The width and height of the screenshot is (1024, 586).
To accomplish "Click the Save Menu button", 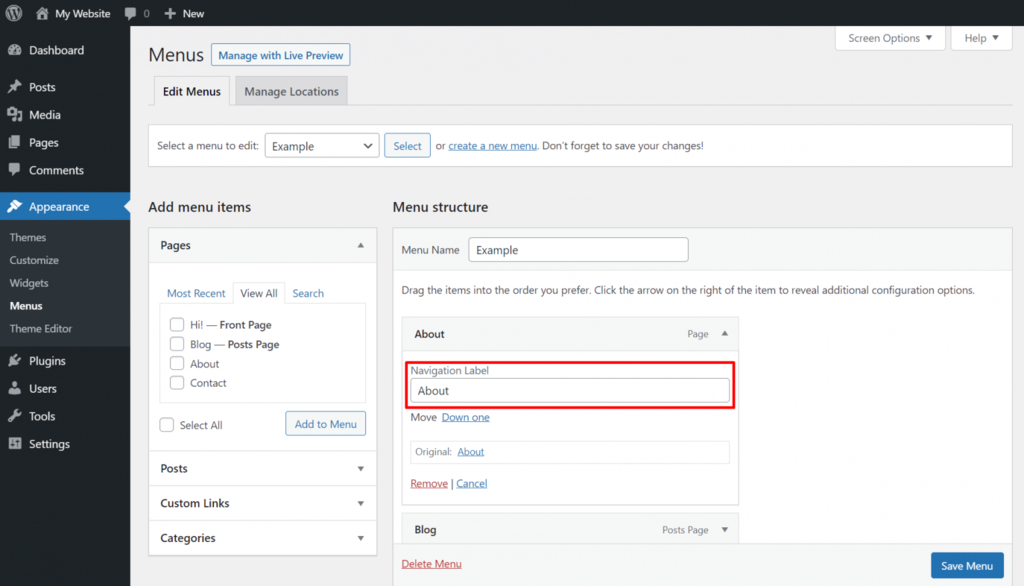I will [967, 566].
